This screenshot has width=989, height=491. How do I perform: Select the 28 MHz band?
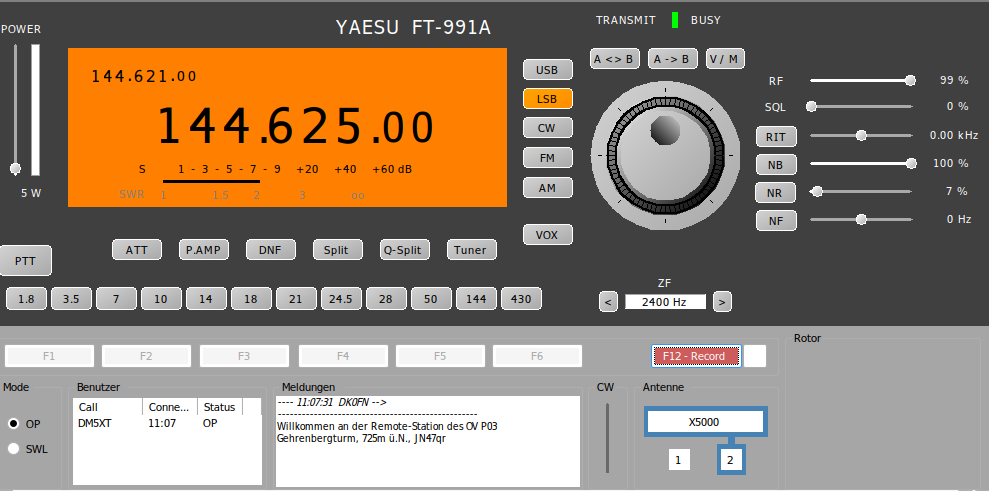(386, 299)
